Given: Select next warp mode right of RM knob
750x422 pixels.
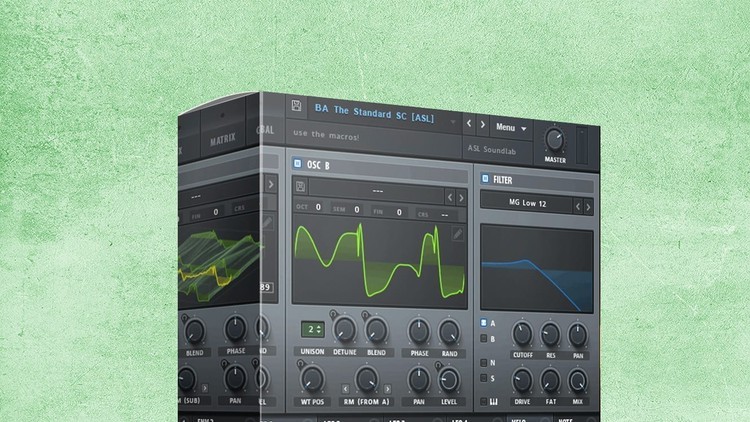Looking at the screenshot, I should point(387,389).
